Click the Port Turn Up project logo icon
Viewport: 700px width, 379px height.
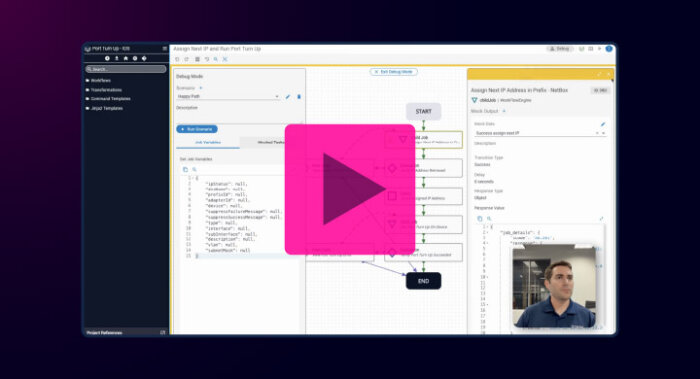(88, 49)
